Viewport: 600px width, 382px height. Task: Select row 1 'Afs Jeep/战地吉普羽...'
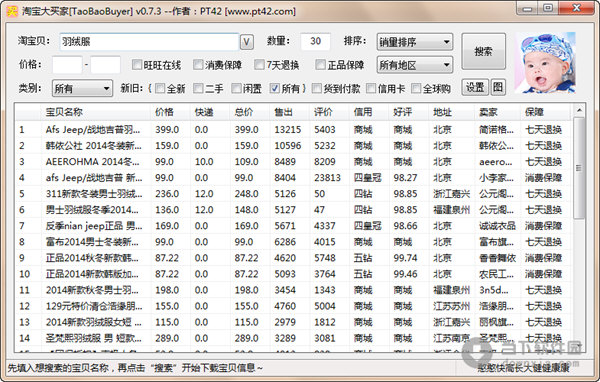294,130
